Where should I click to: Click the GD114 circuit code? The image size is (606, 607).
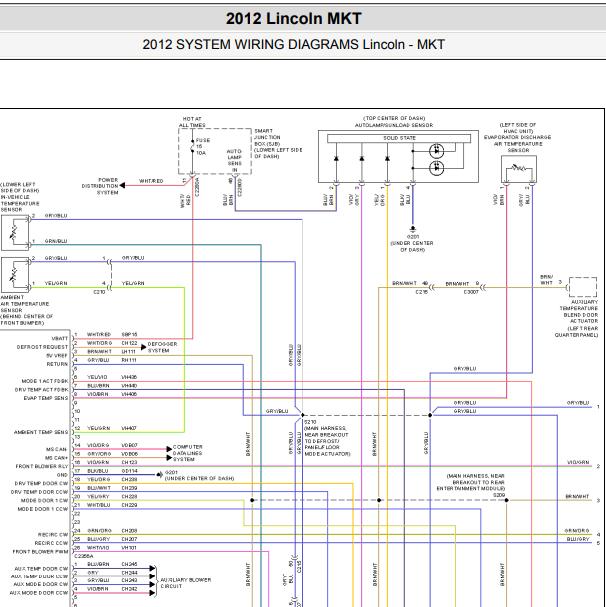[x=129, y=471]
